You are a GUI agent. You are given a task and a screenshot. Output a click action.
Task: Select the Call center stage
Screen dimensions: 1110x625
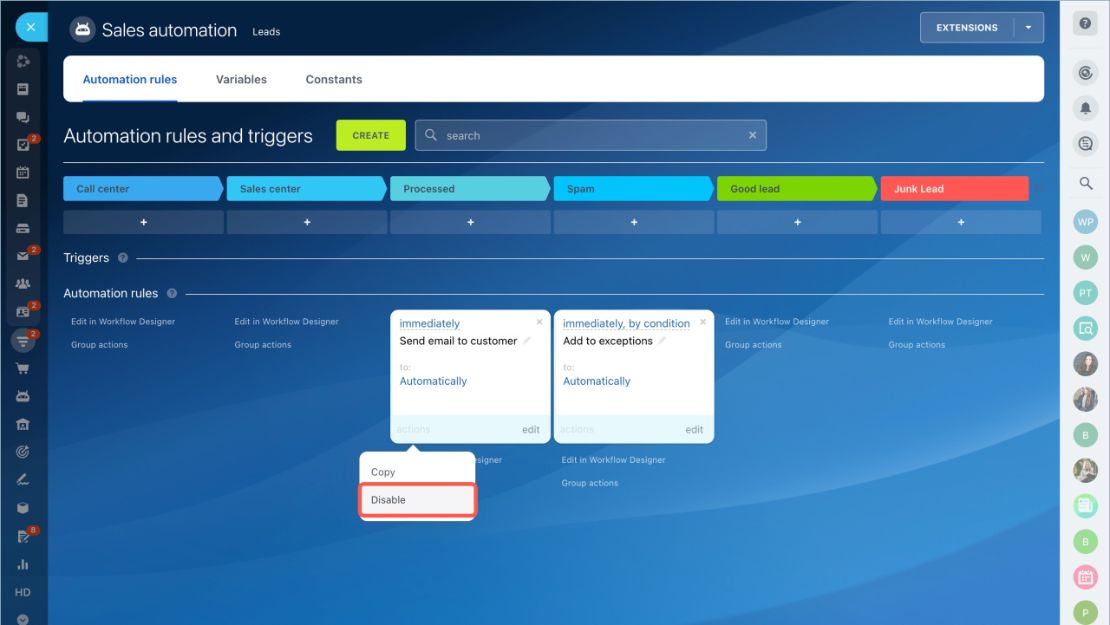pos(143,189)
